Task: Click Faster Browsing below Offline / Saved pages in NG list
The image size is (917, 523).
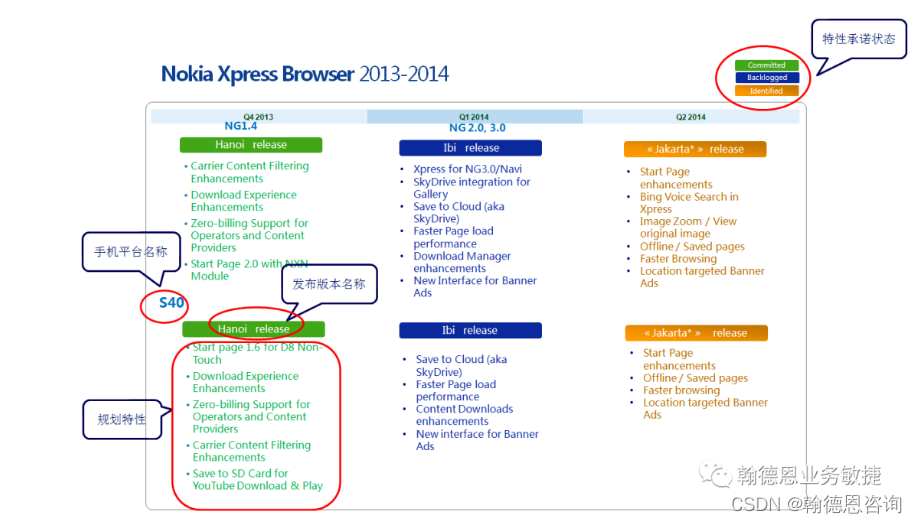Action: [678, 259]
